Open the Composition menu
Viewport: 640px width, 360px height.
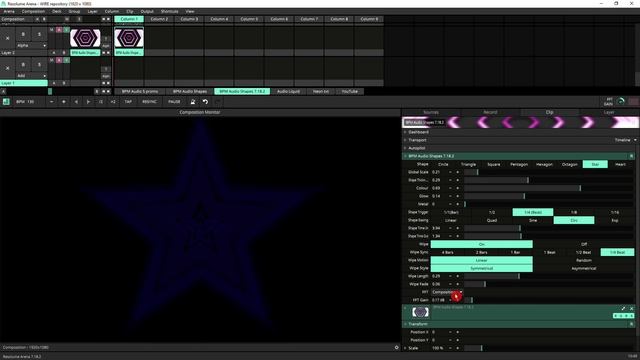[33, 11]
